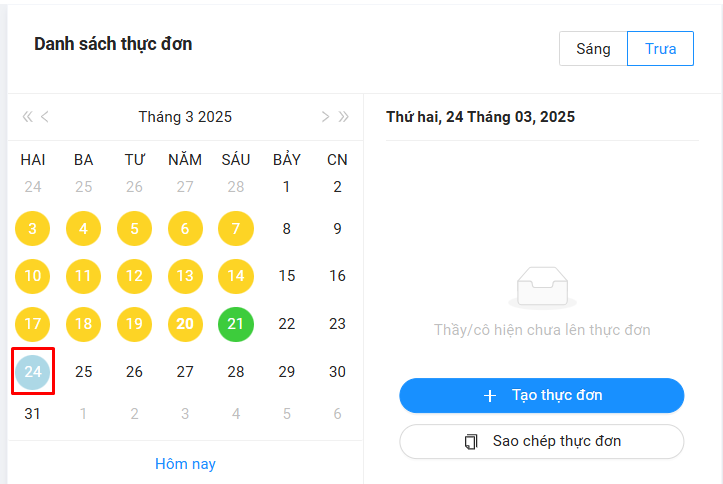
Task: Go to previous year with double-left arrow
Action: [x=27, y=117]
